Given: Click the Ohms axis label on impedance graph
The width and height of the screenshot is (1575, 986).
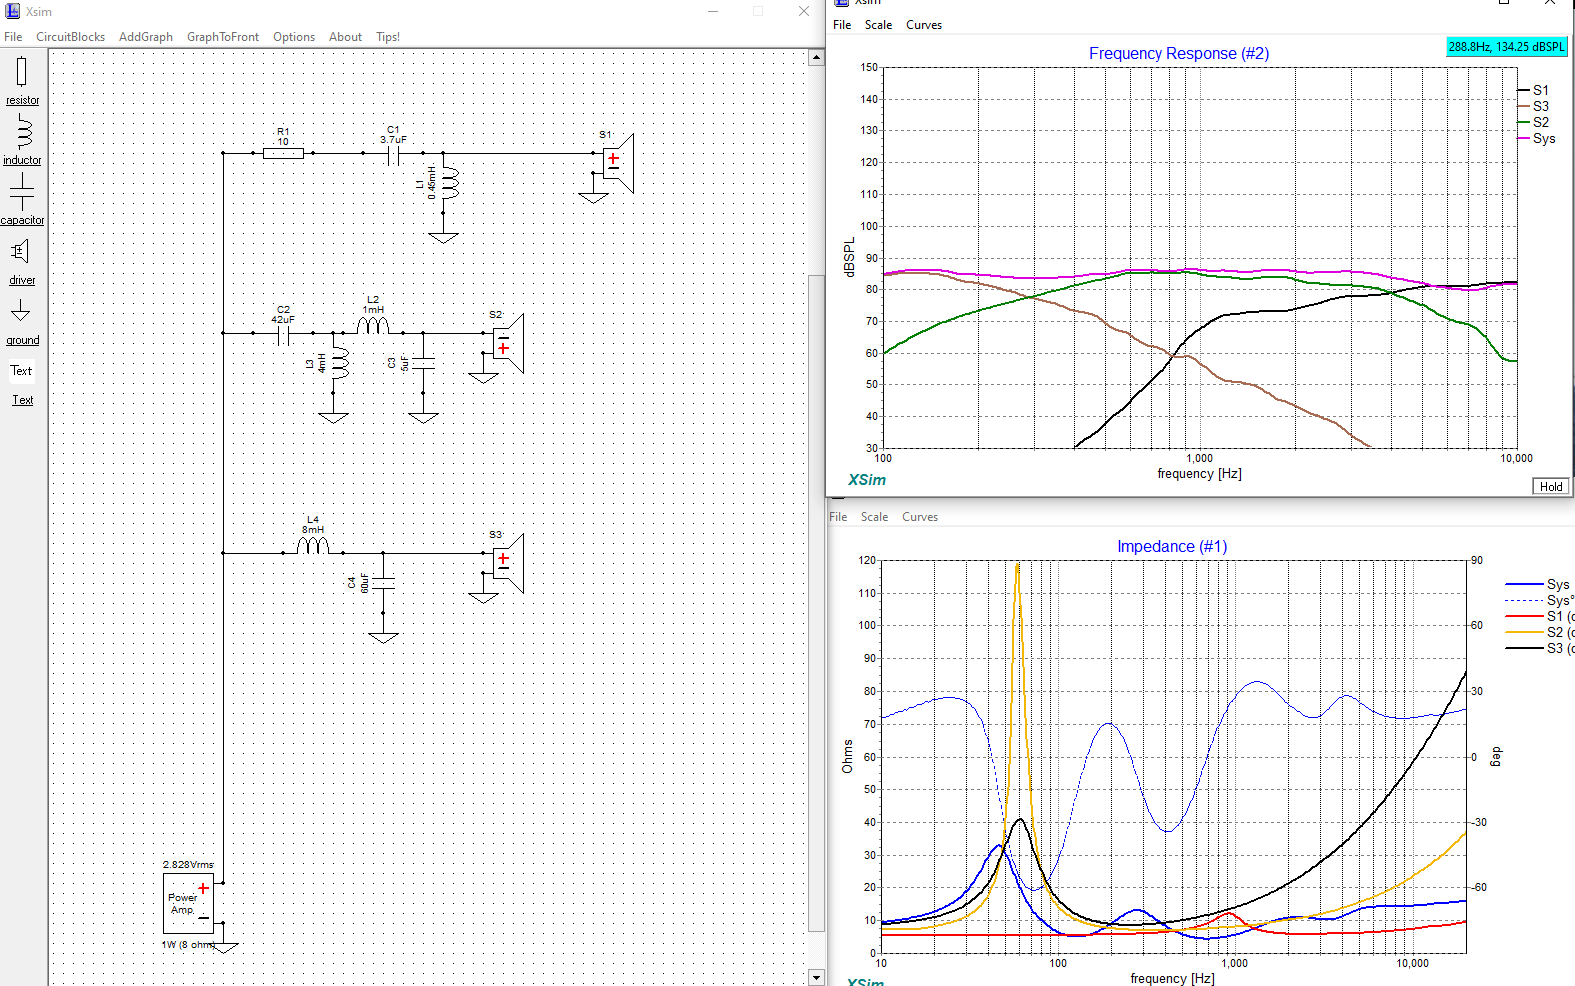Looking at the screenshot, I should (847, 757).
